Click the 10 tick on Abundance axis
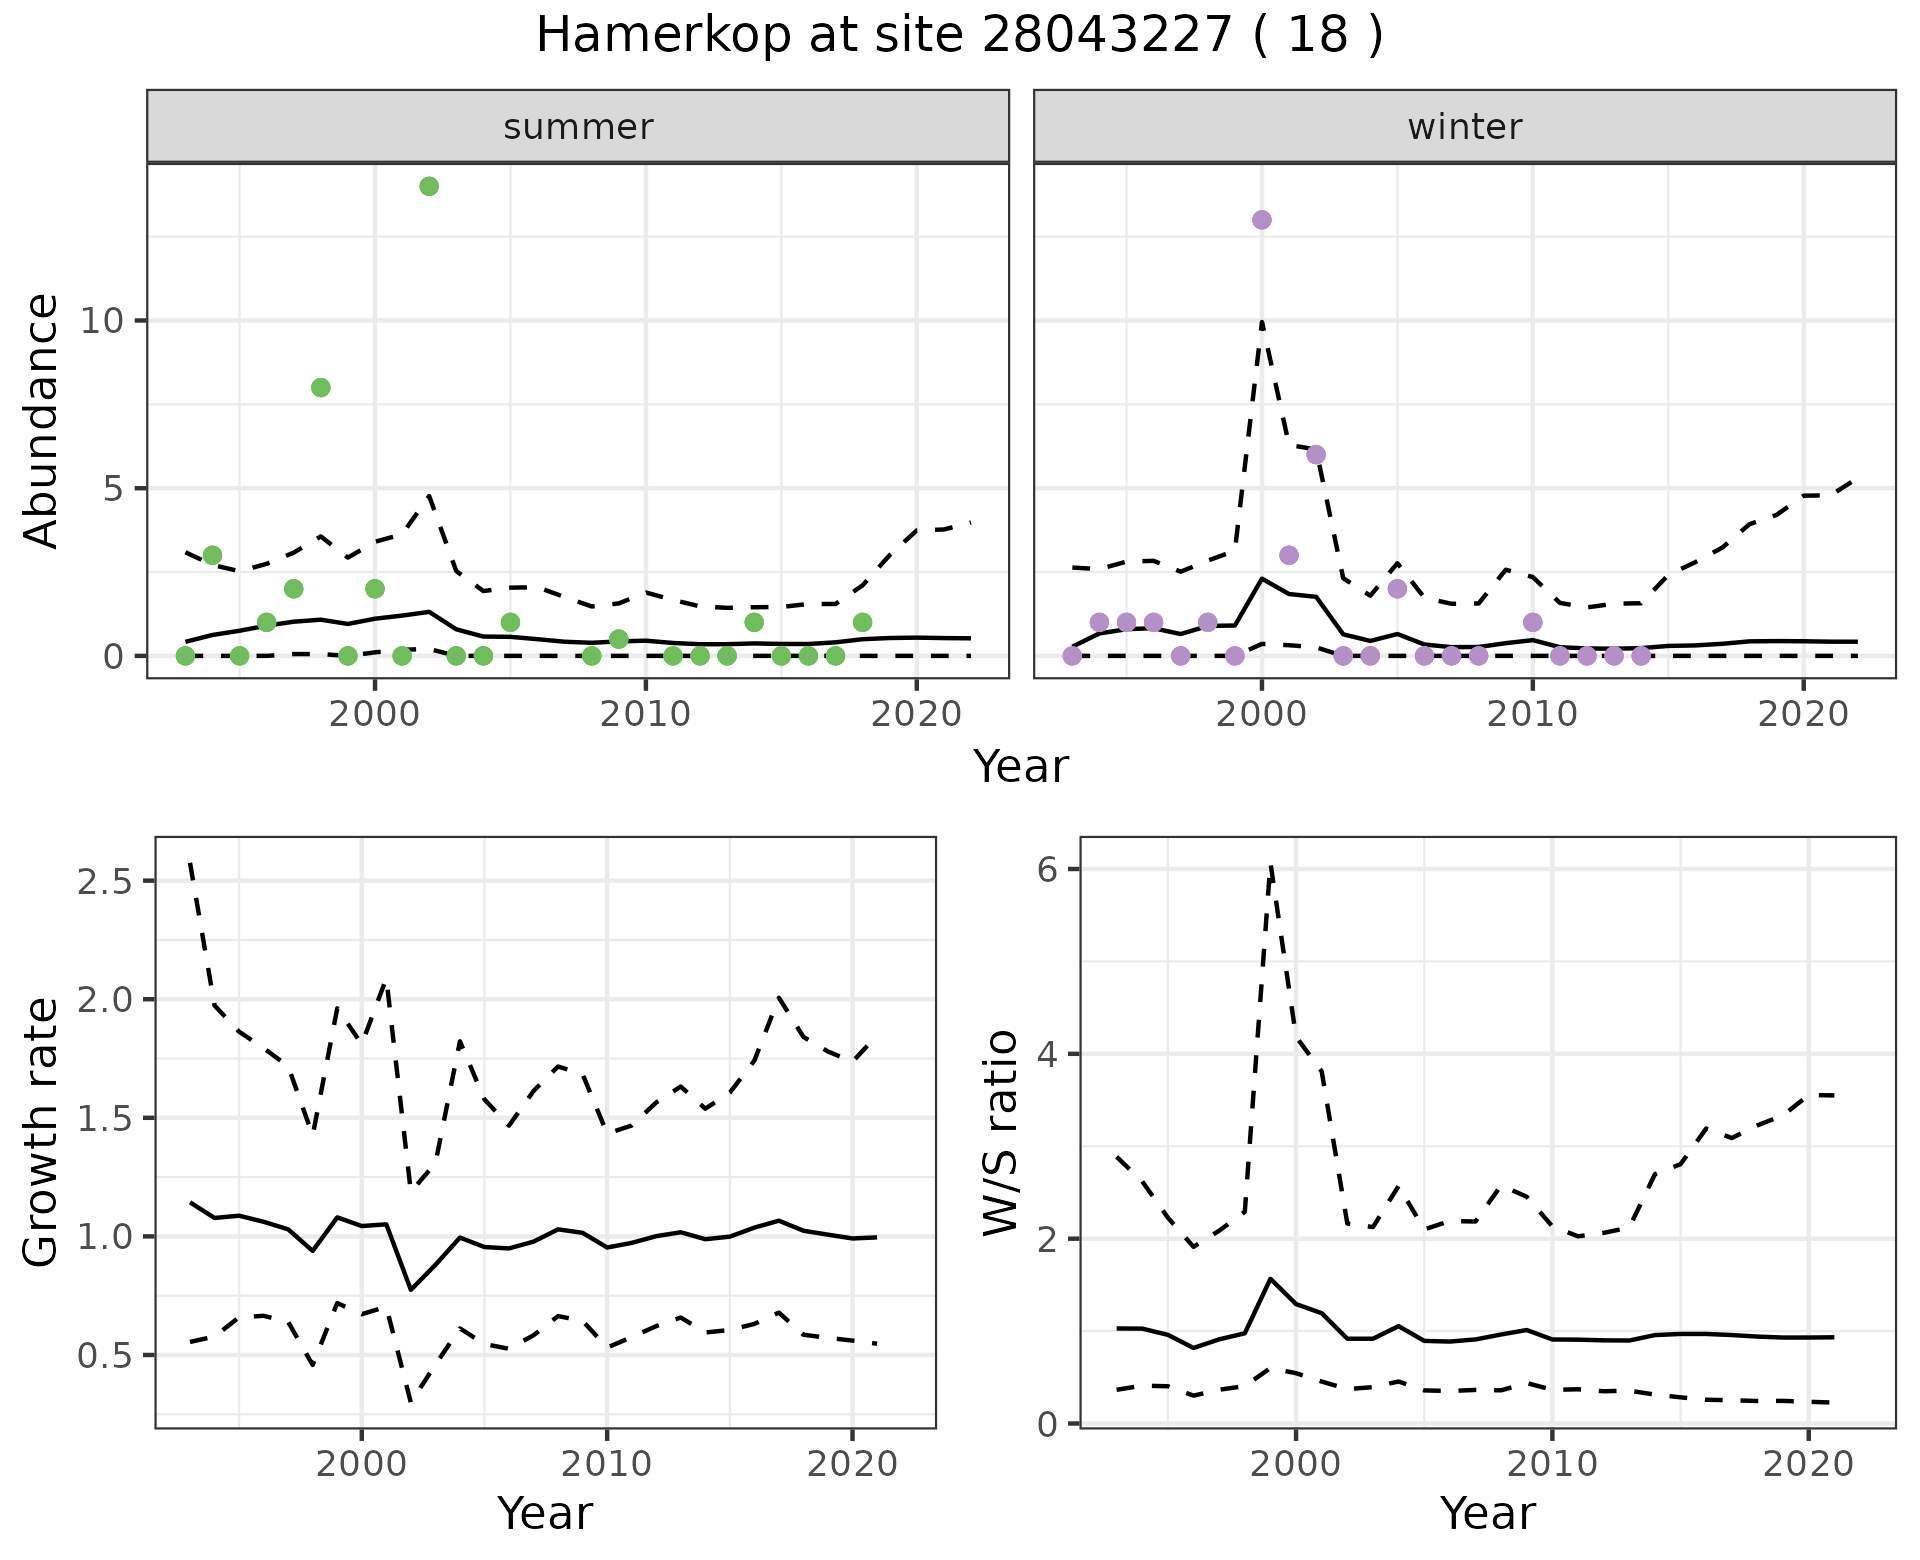The width and height of the screenshot is (1920, 1560). click(x=102, y=321)
